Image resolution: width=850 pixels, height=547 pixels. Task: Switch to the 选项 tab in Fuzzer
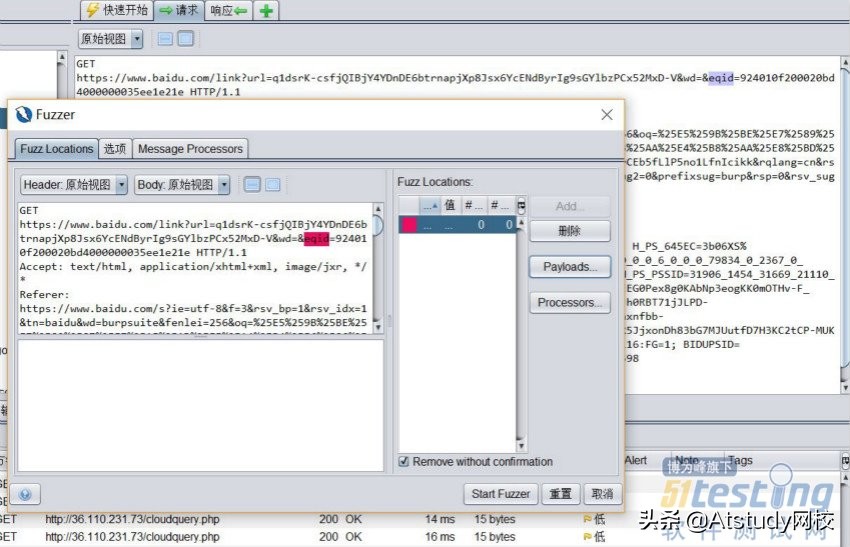coord(114,149)
